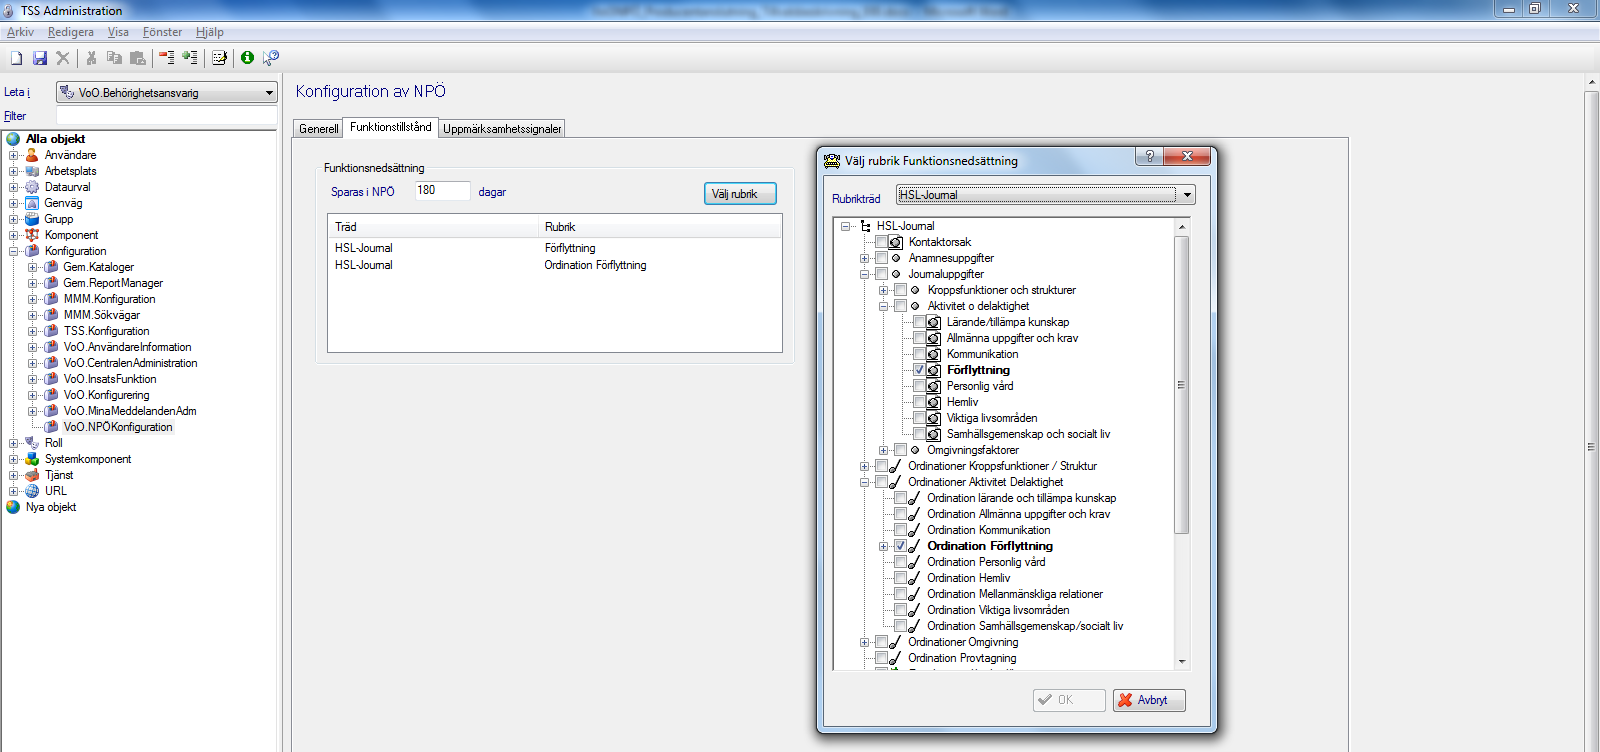This screenshot has width=1600, height=752.
Task: Click the question mark help button in dialog
Action: point(1149,156)
